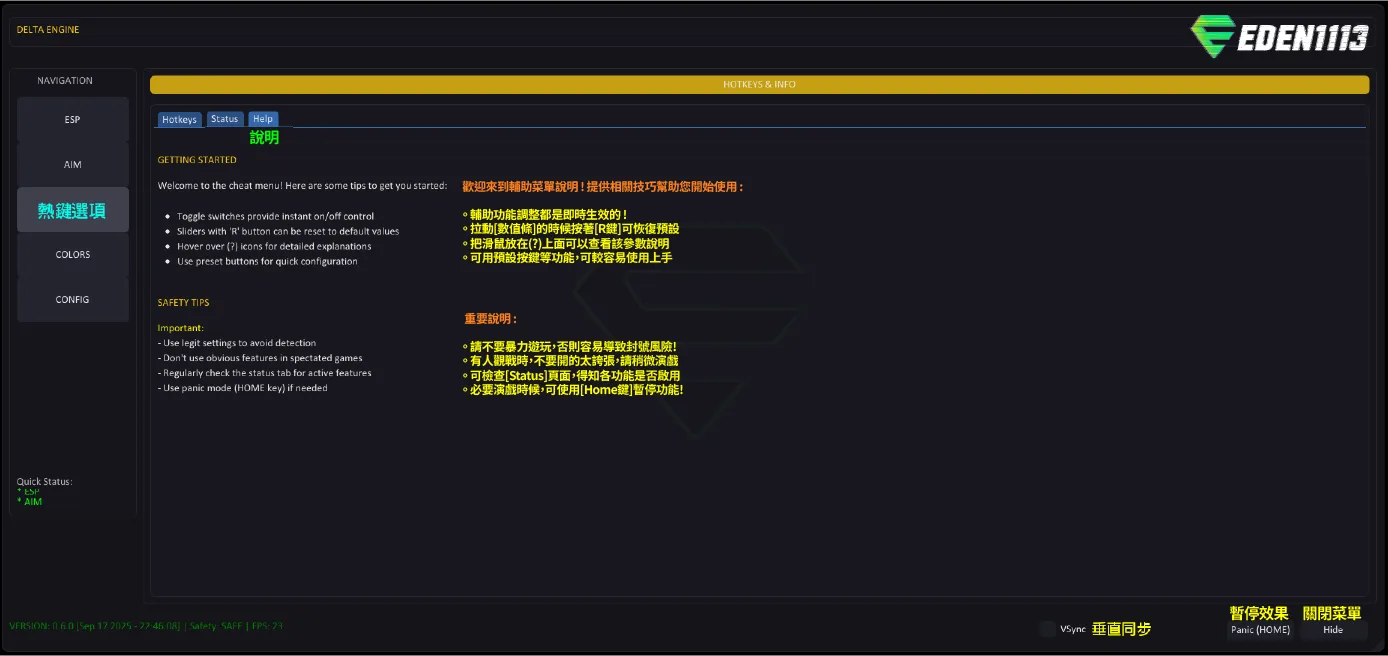Click the DELTA ENGINE title text
This screenshot has height=656, width=1388.
pos(48,30)
